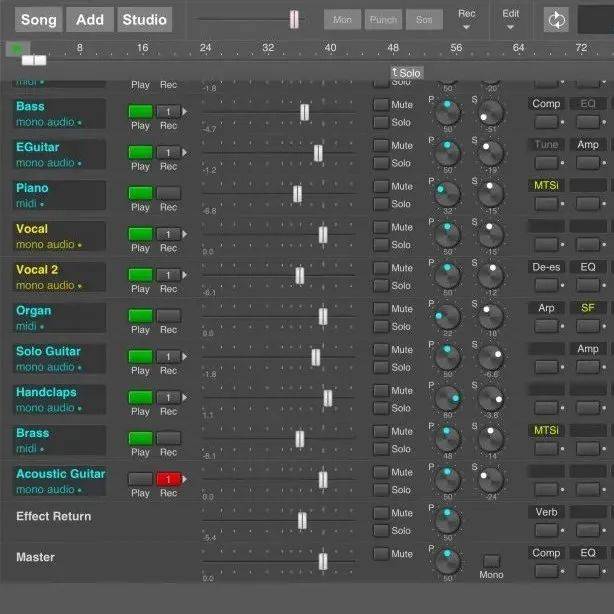Expand Vocal 2 track input arrow
The height and width of the screenshot is (614, 614).
tap(184, 275)
